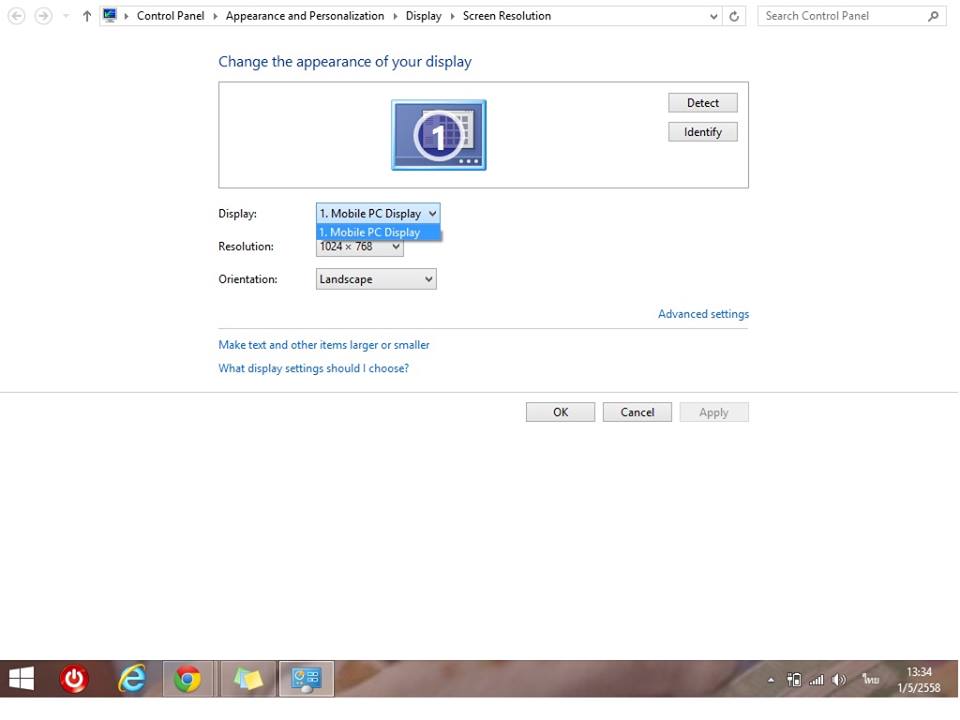
Task: Open the Windows Start button
Action: pos(21,678)
